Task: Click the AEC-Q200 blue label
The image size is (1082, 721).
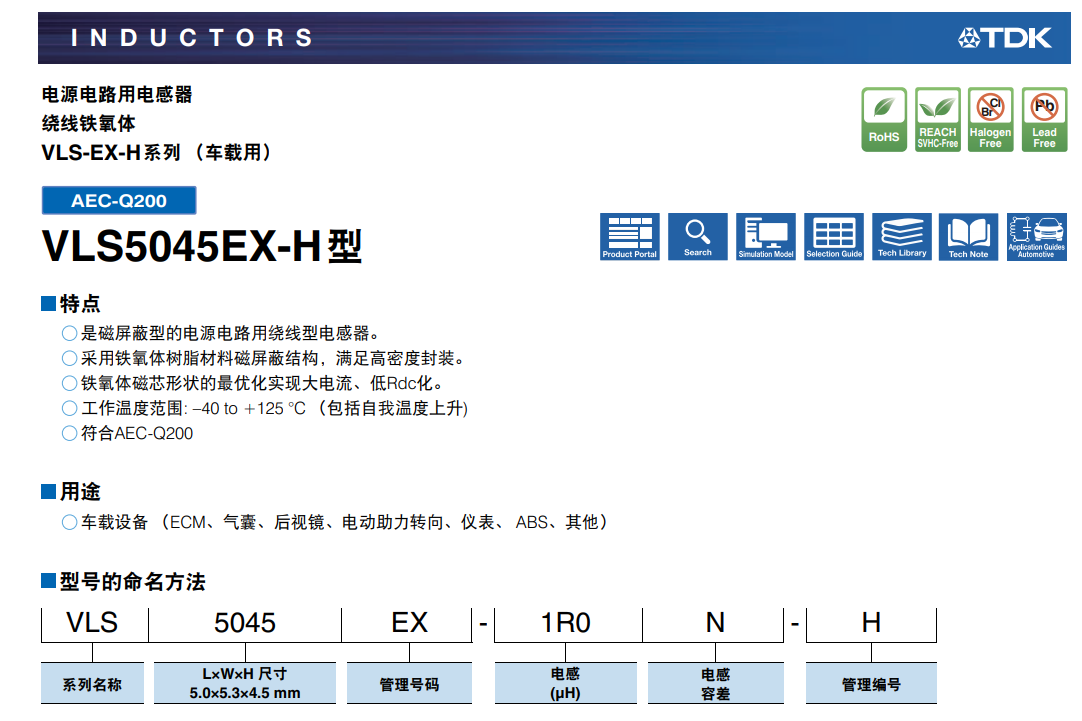Action: [x=119, y=201]
